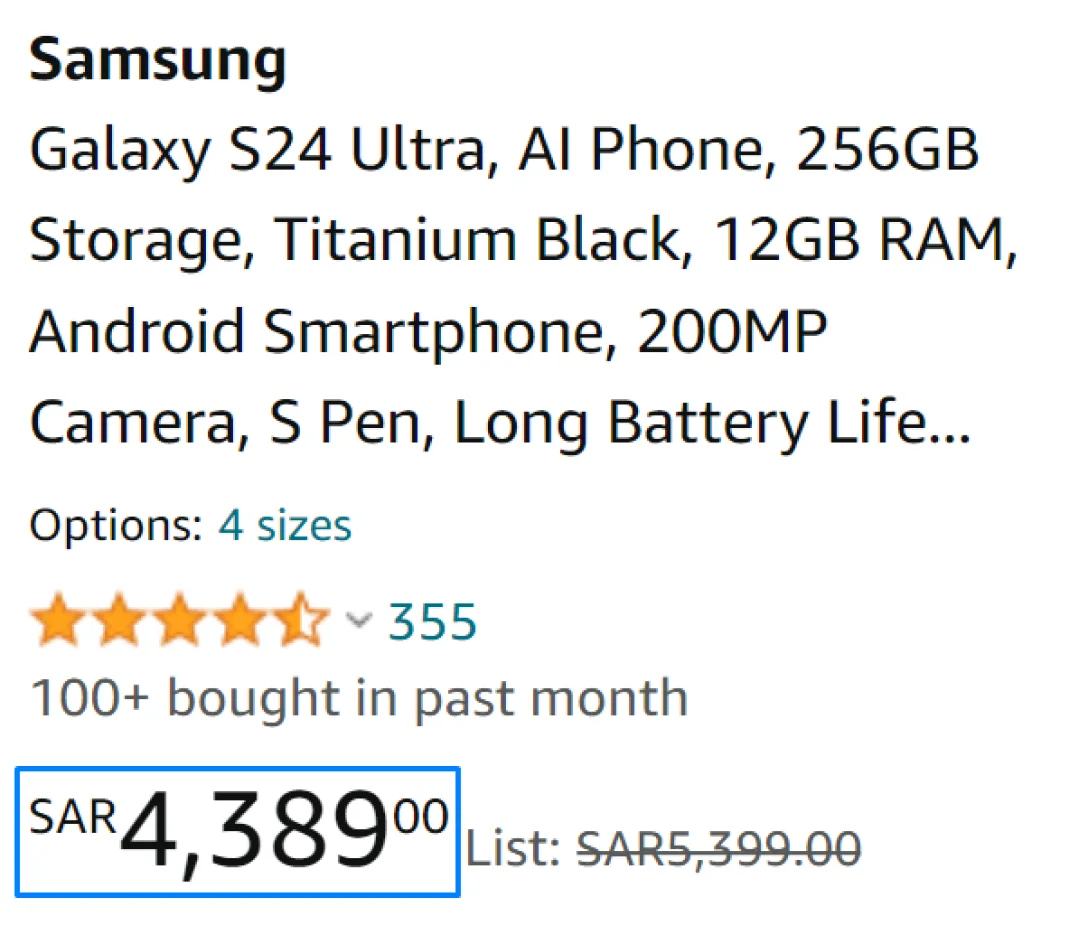Screen dimensions: 1088x932
Task: Click the Galaxy S24 Ultra product title
Action: (x=500, y=285)
